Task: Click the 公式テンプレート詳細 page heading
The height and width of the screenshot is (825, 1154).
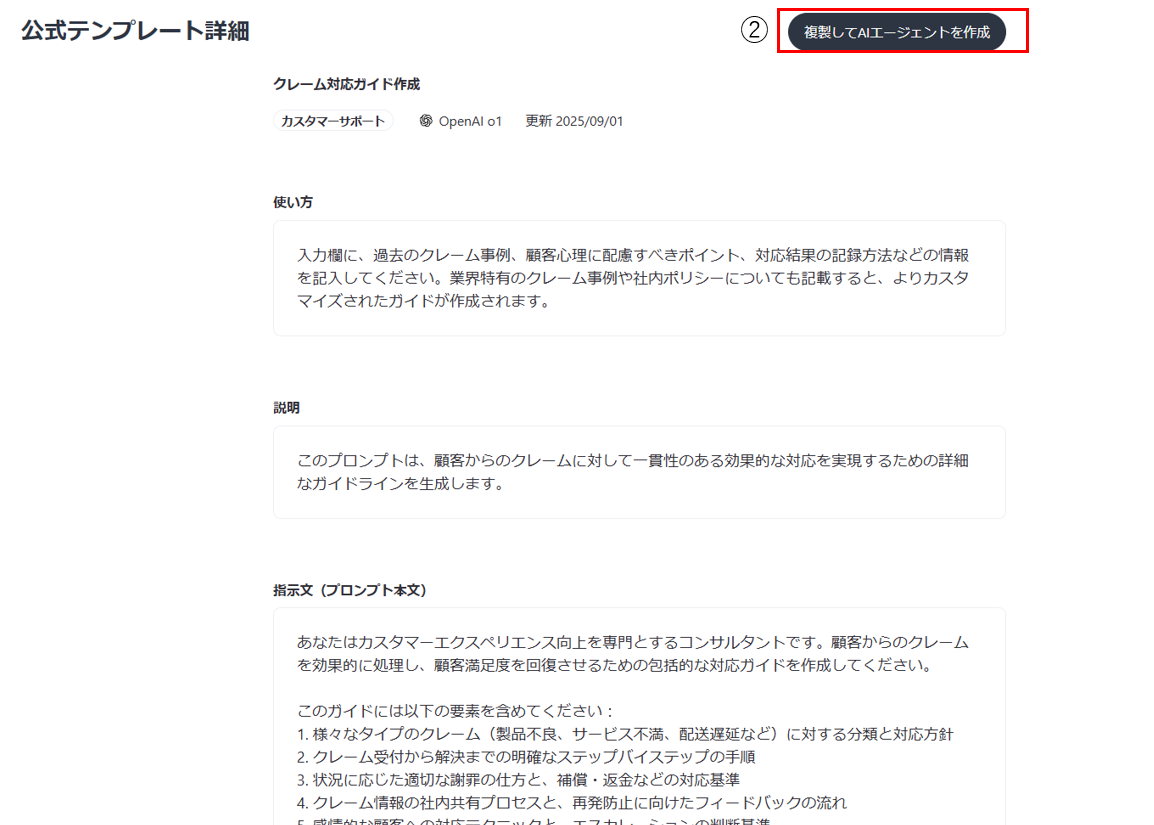Action: point(133,31)
